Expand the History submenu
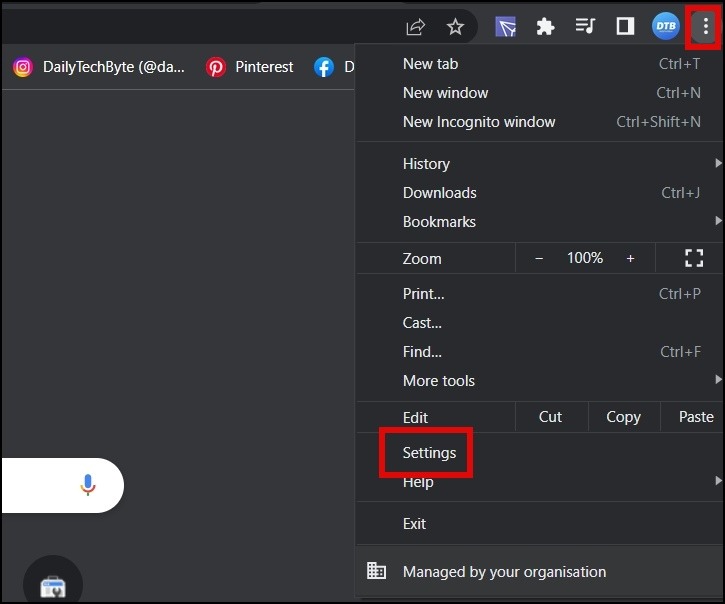Screen dimensions: 725x604 [540, 164]
